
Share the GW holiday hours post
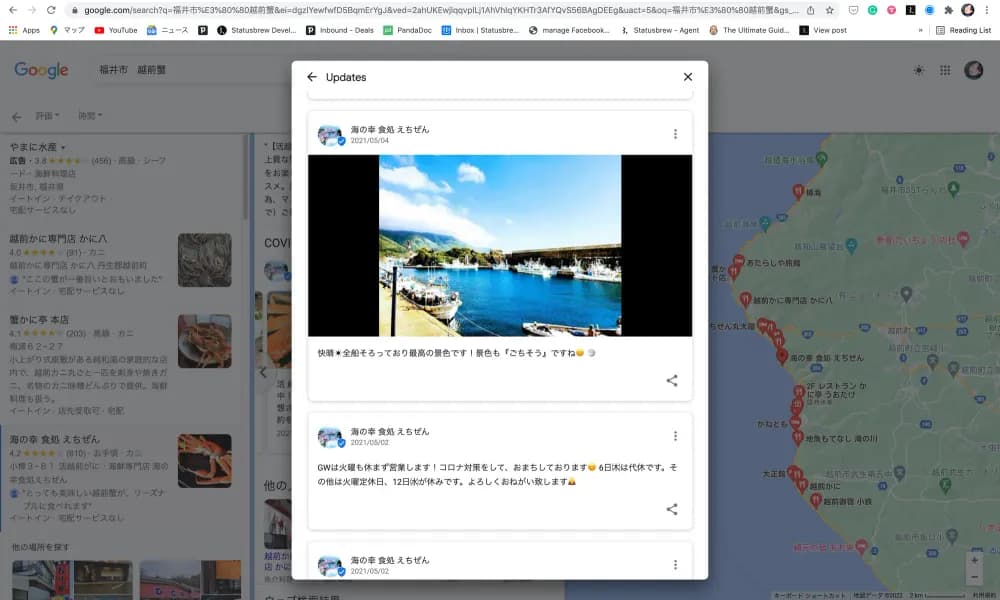(672, 509)
